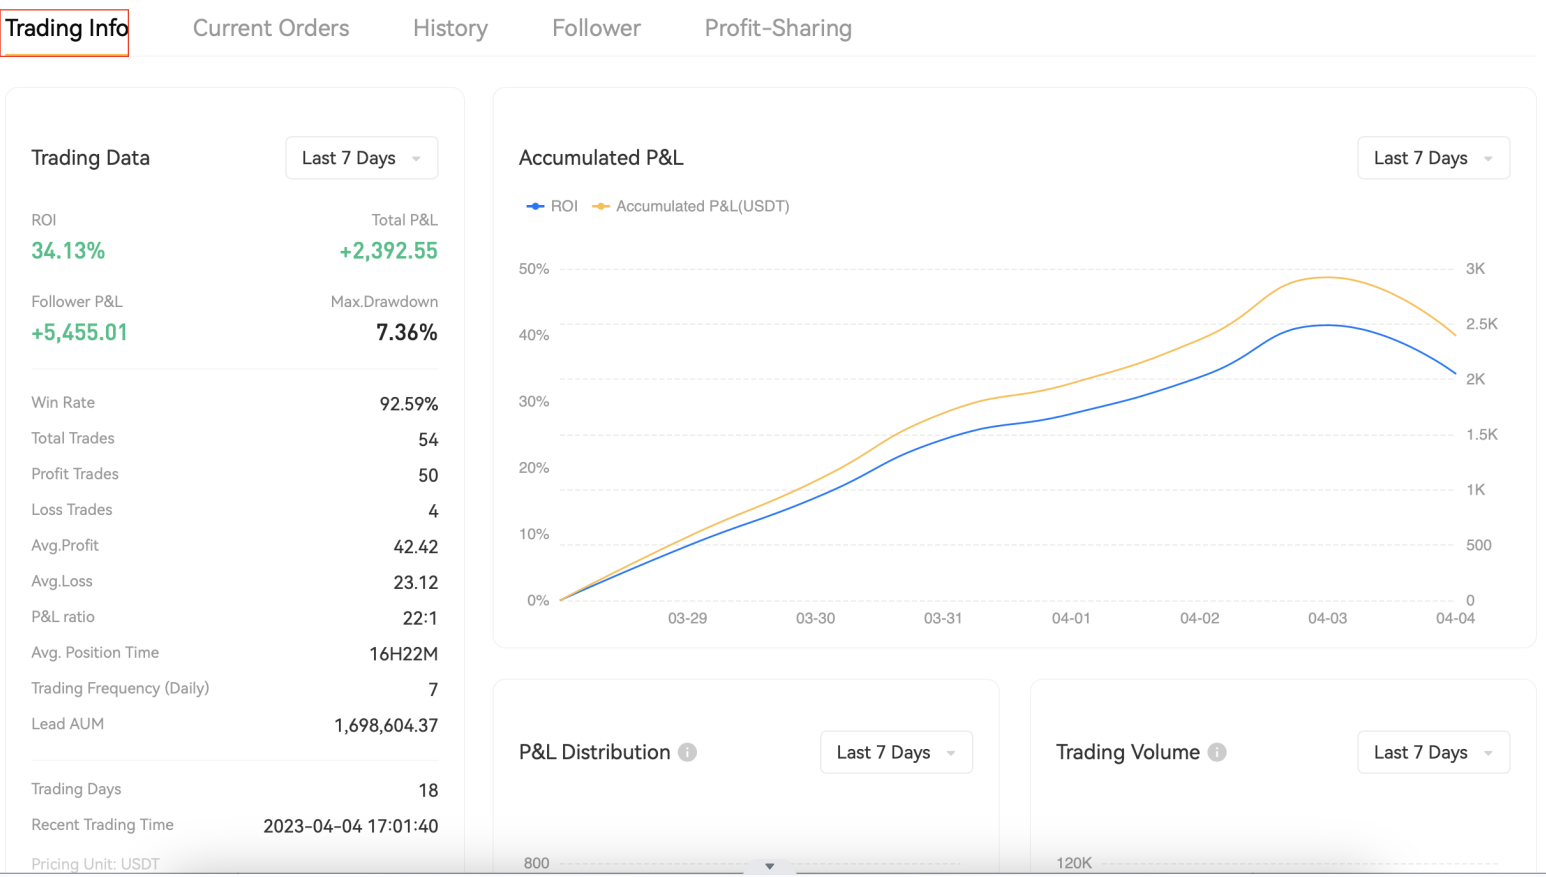Expand the Accumulated P&L Last 7 Days dropdown
Image resolution: width=1546 pixels, height=877 pixels.
pos(1432,158)
